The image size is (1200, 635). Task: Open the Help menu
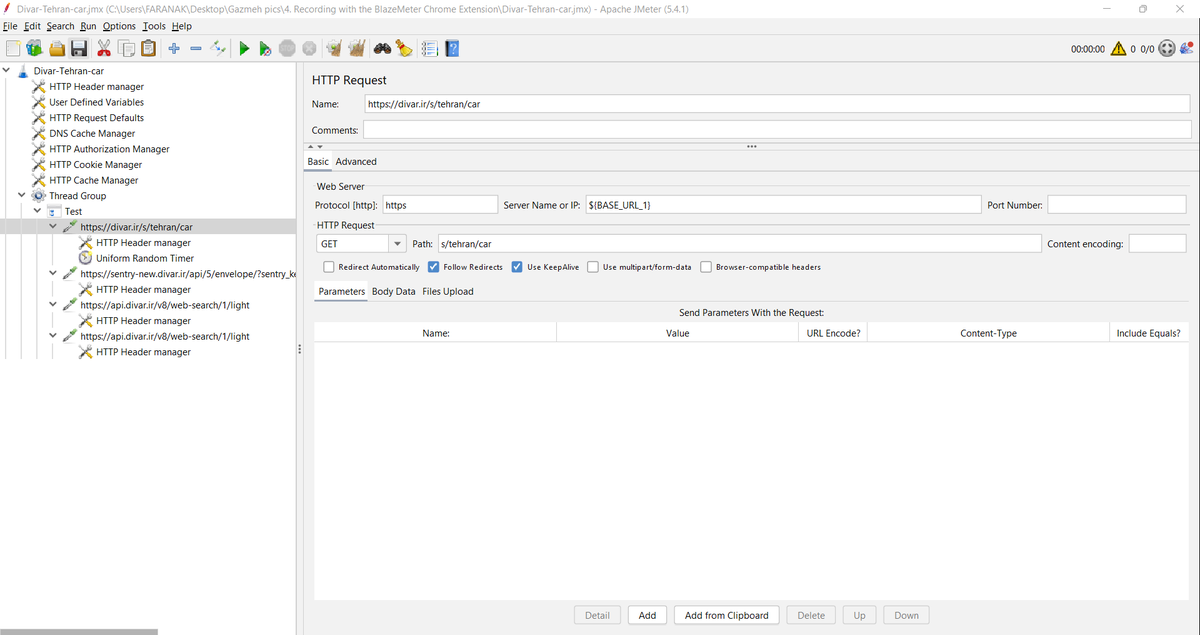181,26
